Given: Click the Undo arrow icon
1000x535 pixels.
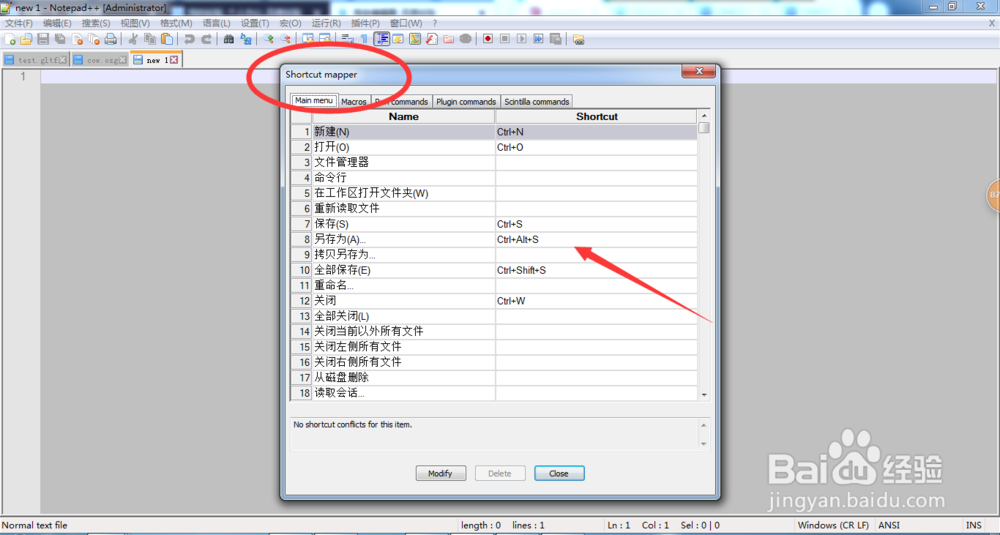Looking at the screenshot, I should pyautogui.click(x=189, y=39).
